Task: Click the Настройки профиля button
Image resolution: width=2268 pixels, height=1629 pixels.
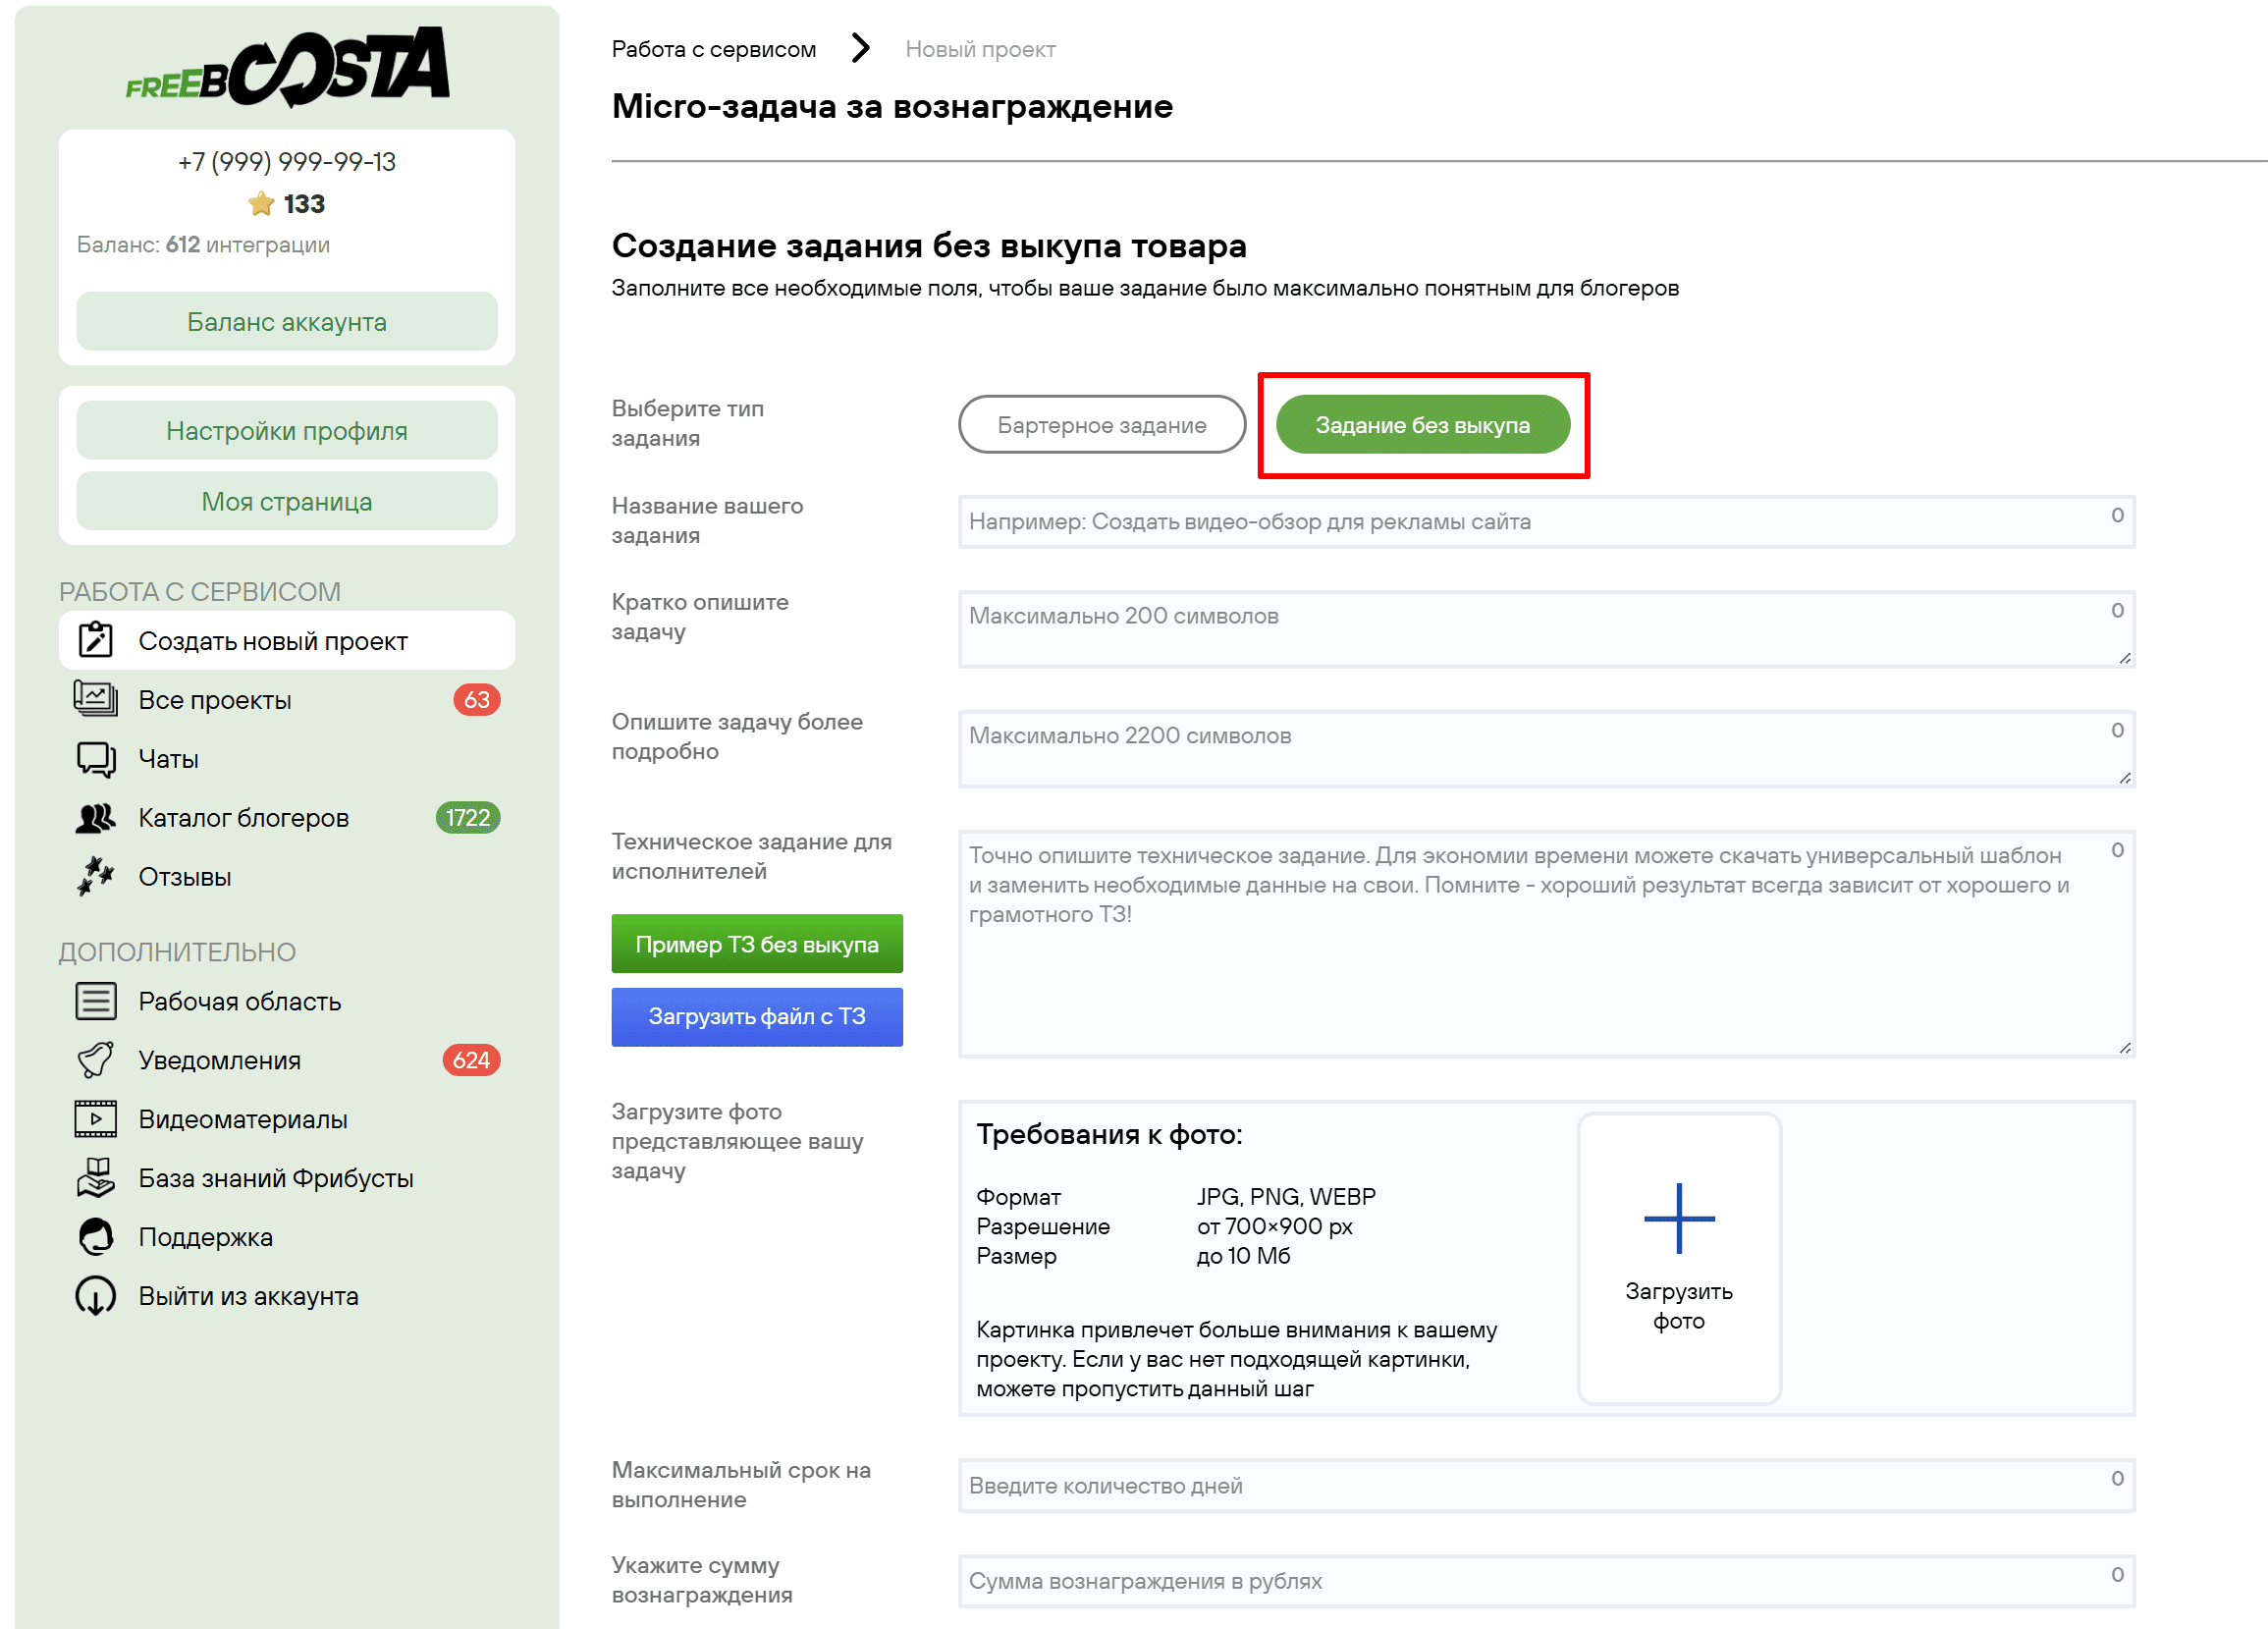Action: pos(287,430)
